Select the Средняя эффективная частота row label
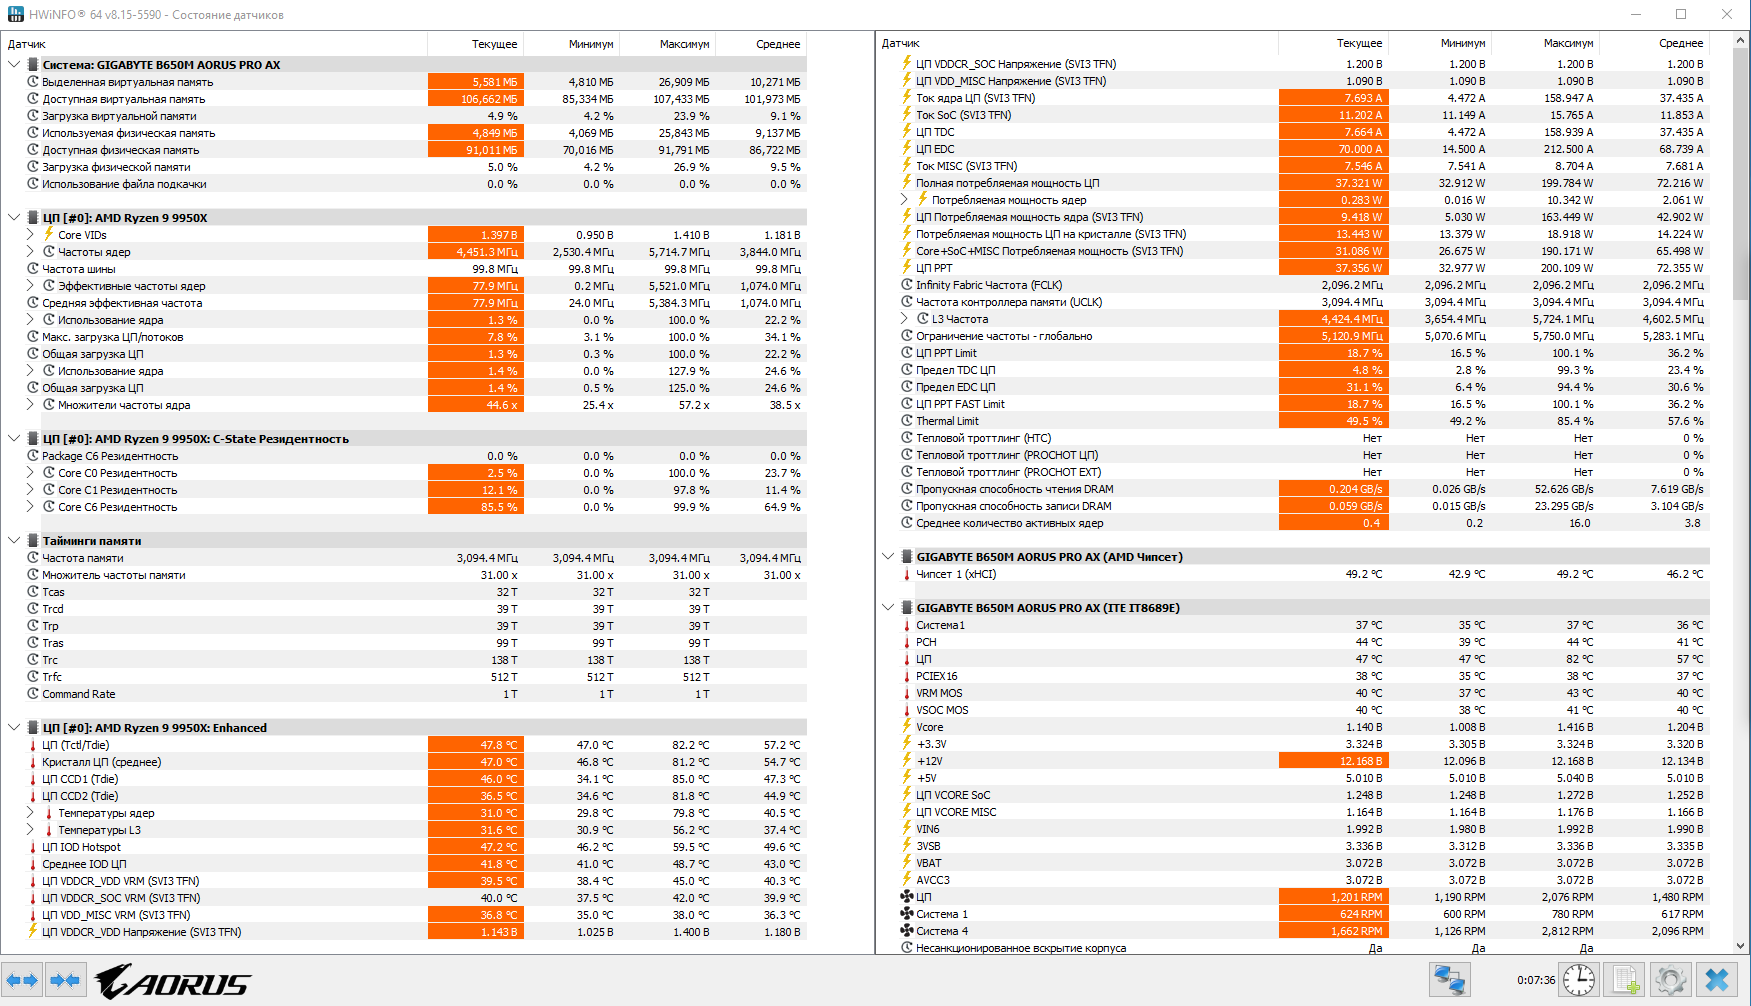The height and width of the screenshot is (1006, 1751). 122,303
